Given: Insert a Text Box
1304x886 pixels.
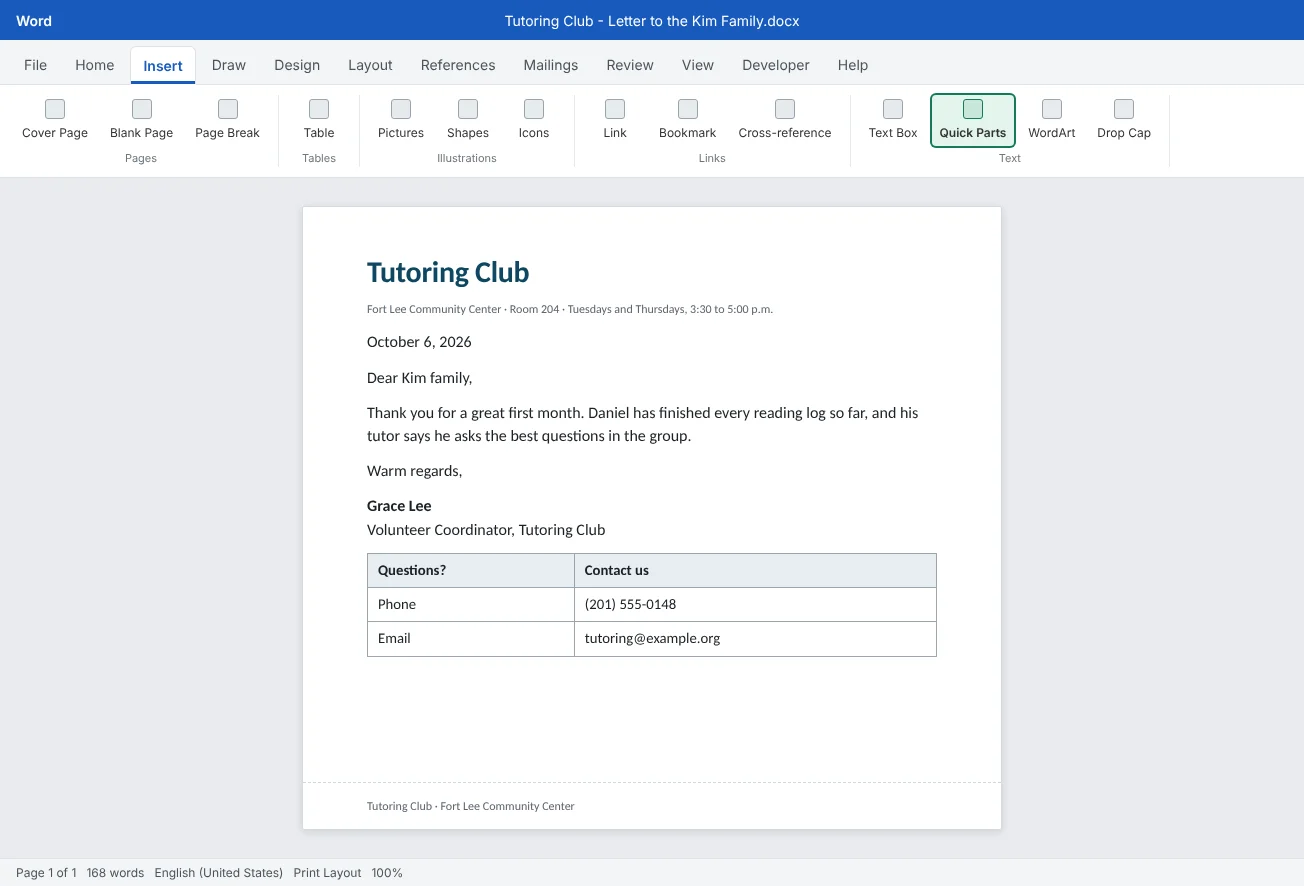Looking at the screenshot, I should click(893, 120).
